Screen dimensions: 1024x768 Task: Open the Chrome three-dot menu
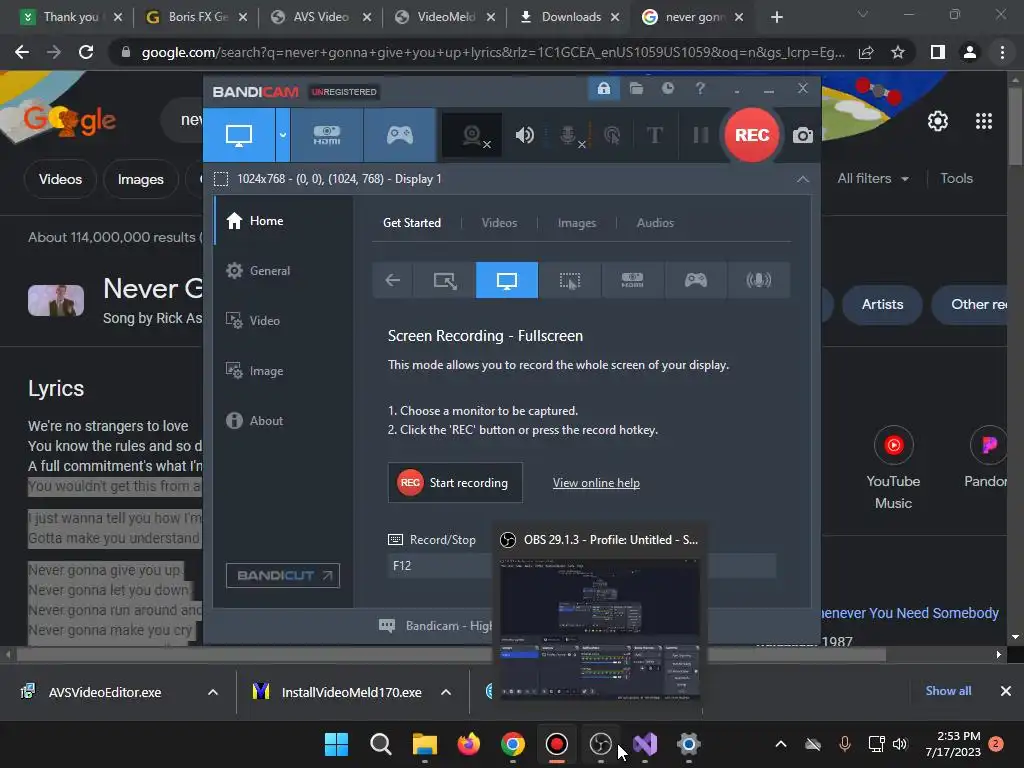1002,52
